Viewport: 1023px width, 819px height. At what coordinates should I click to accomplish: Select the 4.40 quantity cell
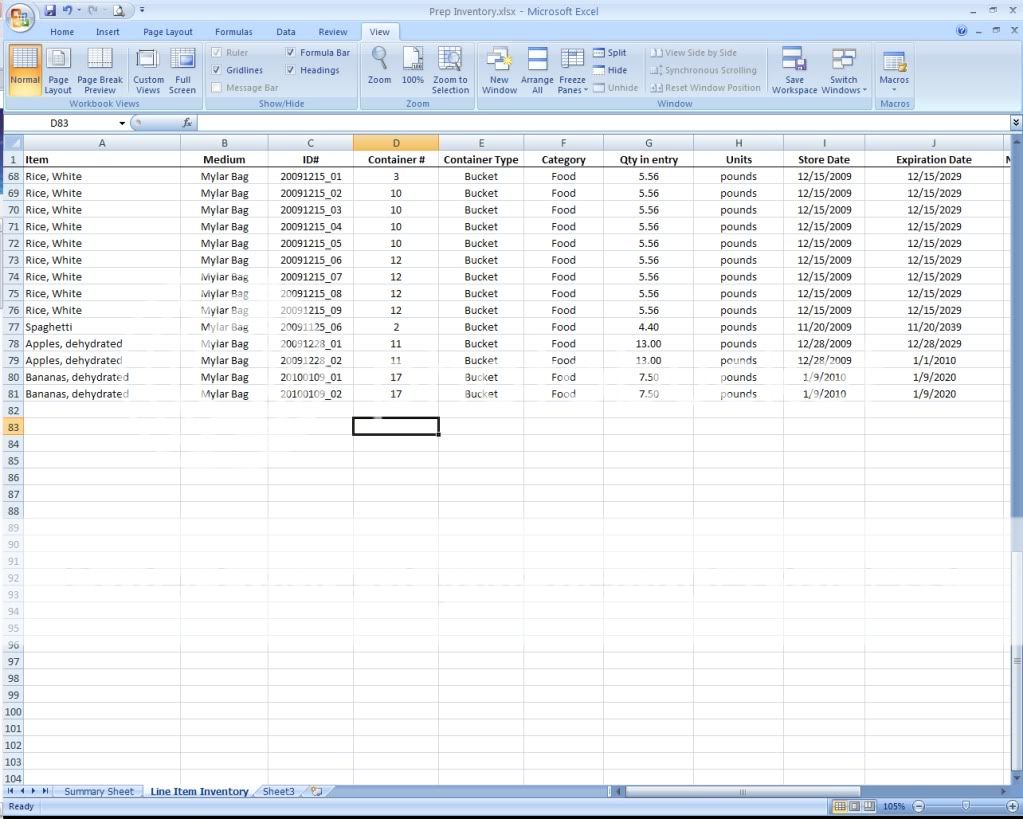649,327
